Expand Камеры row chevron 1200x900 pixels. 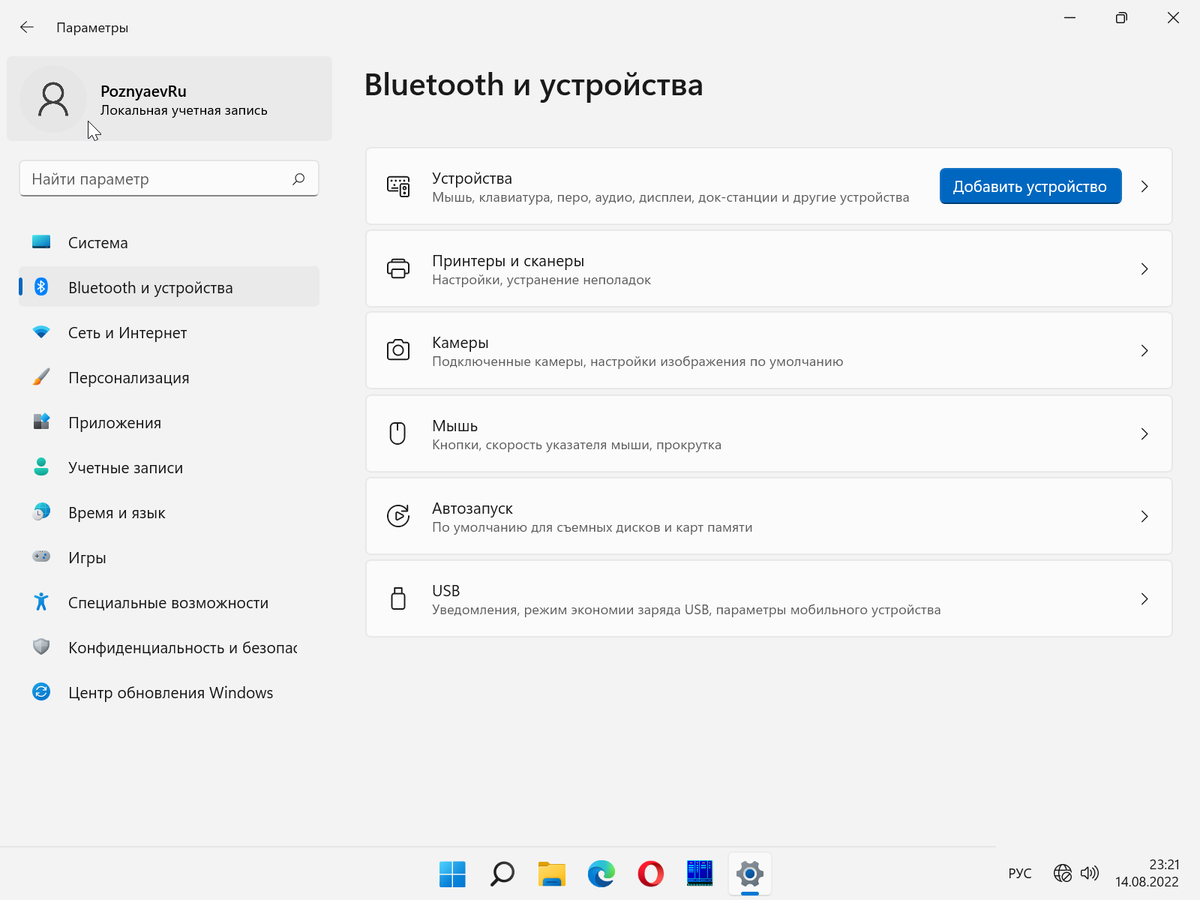tap(1145, 350)
